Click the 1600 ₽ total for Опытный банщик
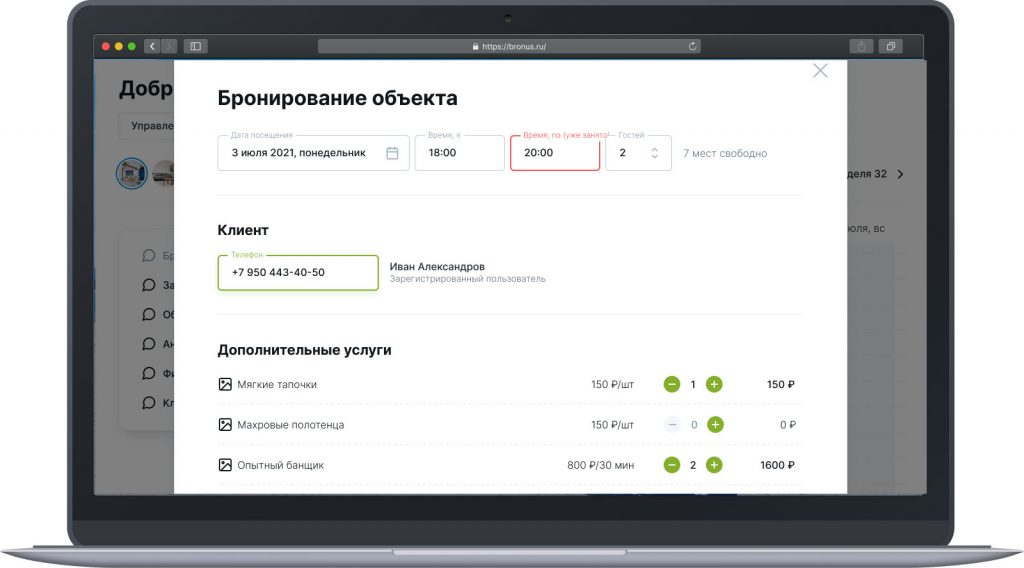 (x=777, y=465)
